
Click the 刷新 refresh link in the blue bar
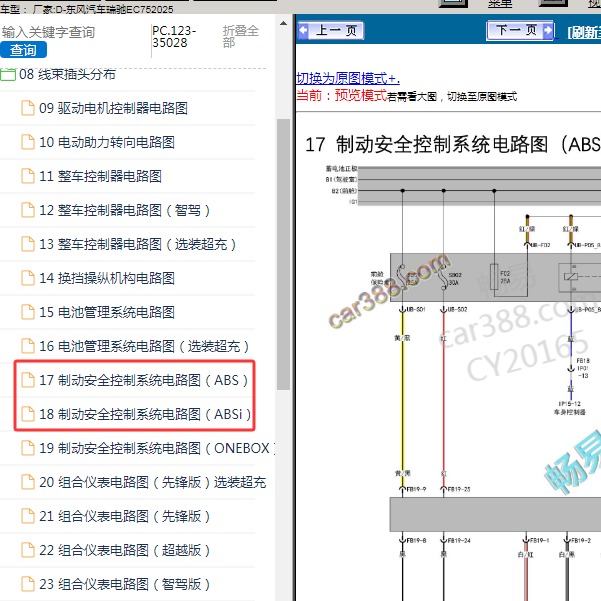[x=584, y=33]
